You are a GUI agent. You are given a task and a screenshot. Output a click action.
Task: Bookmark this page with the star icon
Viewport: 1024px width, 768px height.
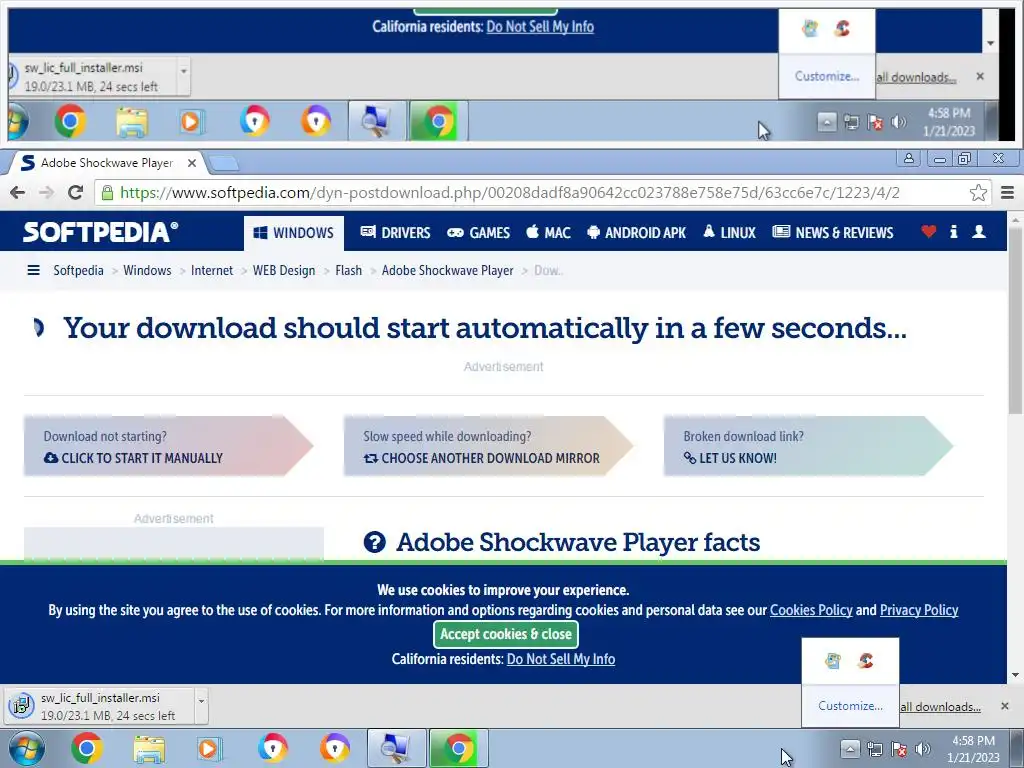978,193
